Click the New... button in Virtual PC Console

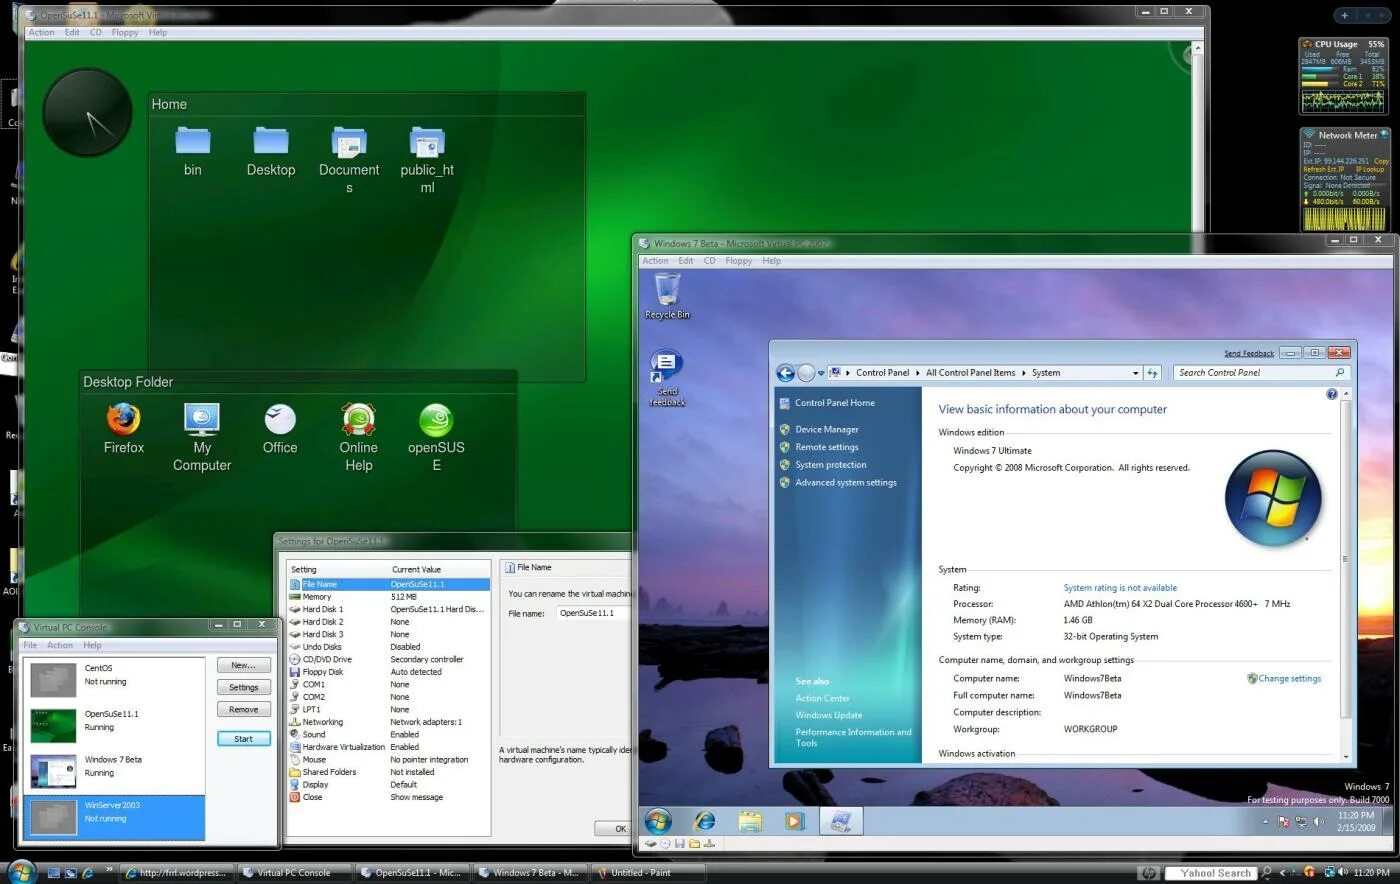point(243,665)
